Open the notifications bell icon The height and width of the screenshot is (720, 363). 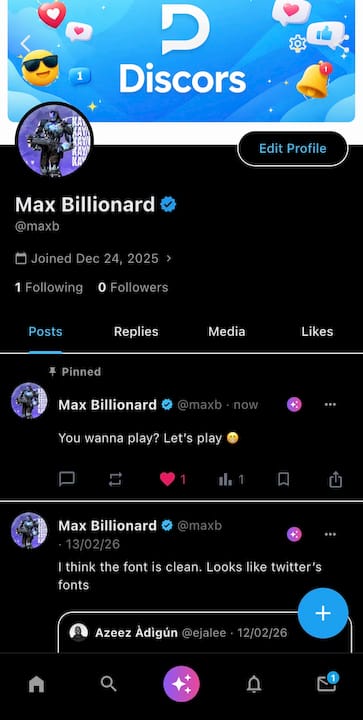(x=254, y=684)
